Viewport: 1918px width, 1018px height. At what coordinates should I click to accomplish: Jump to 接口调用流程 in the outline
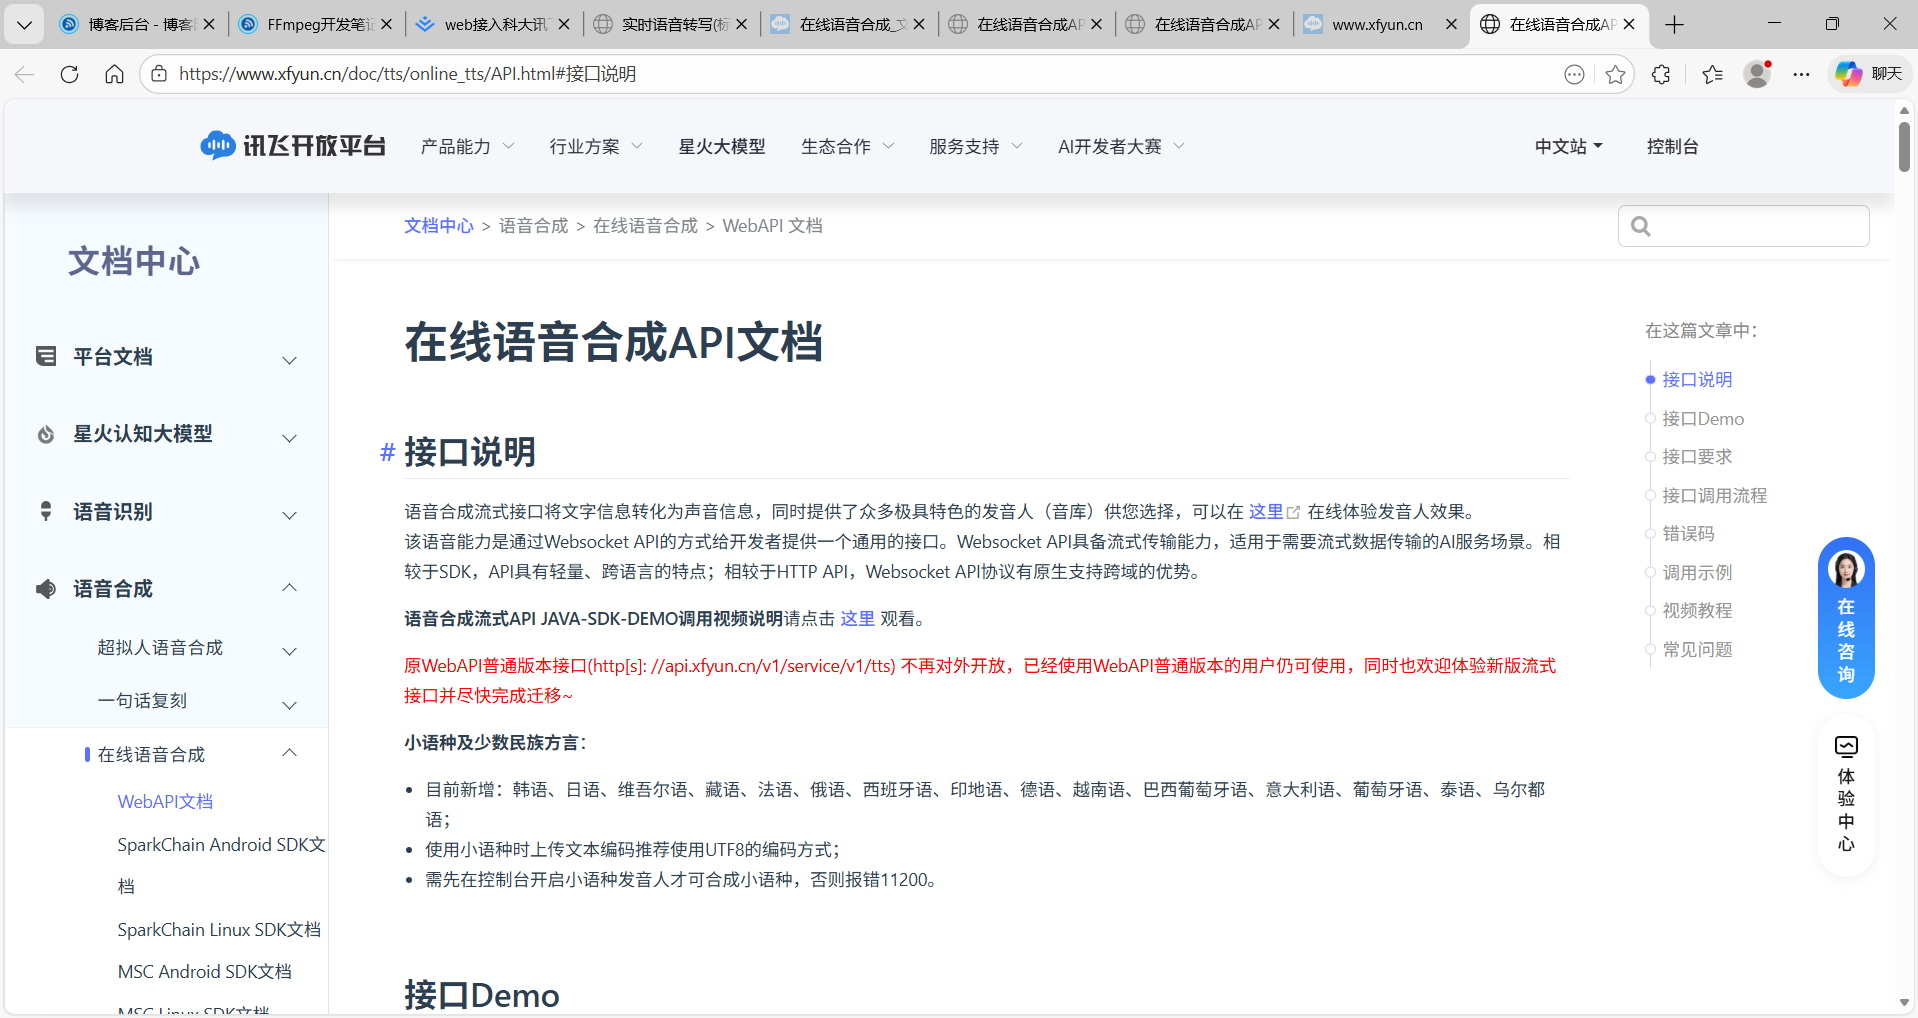coord(1714,496)
